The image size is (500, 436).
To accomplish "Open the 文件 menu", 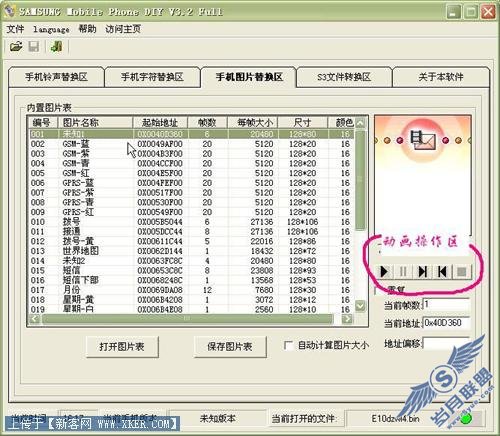I will tap(15, 29).
